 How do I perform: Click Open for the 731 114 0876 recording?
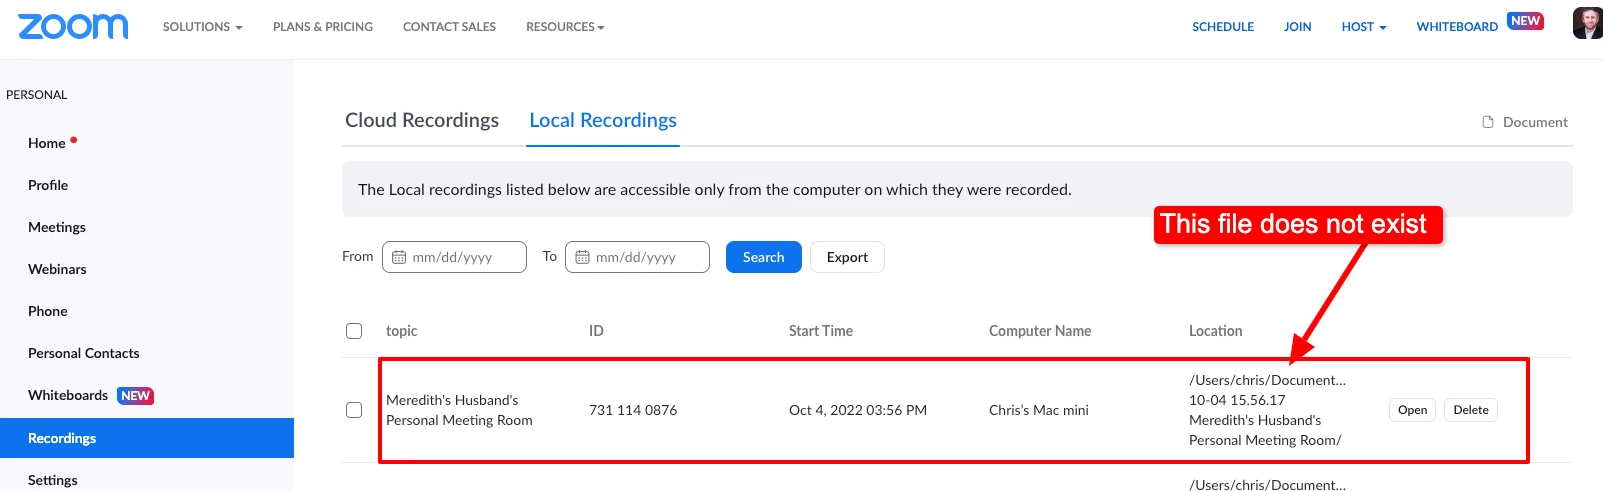pos(1412,410)
